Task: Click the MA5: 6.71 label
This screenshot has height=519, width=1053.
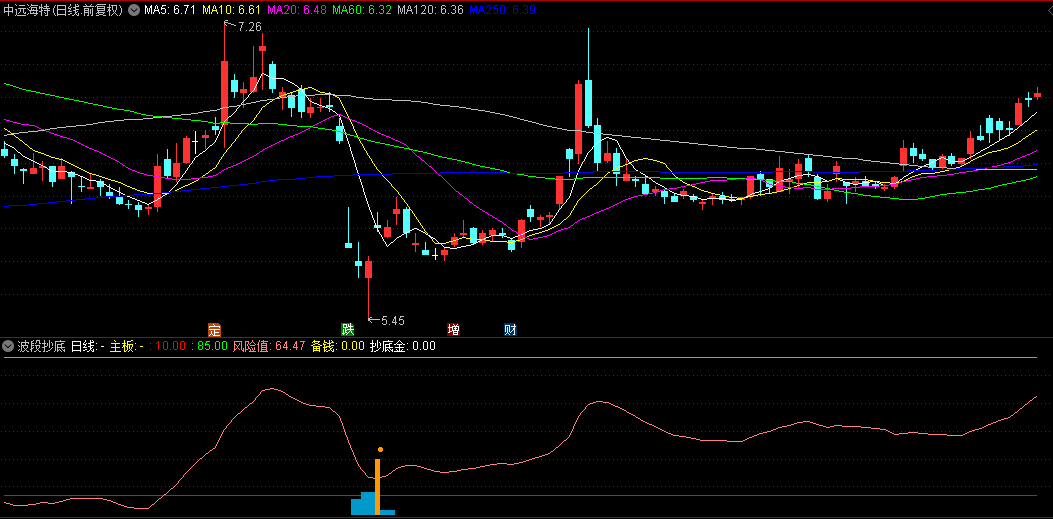Action: click(170, 10)
